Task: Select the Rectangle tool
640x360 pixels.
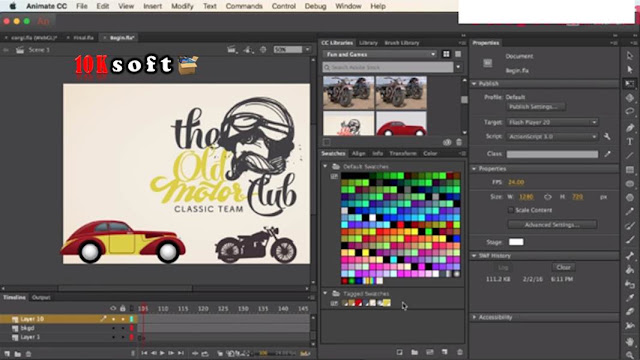Action: (x=630, y=170)
